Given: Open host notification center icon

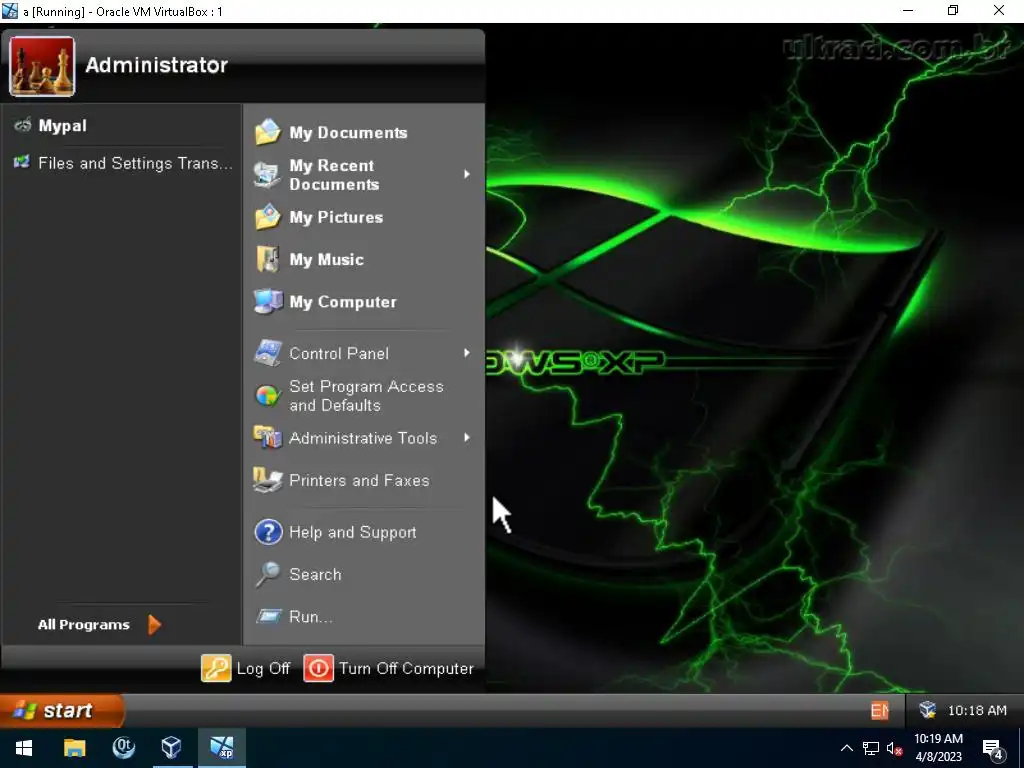Looking at the screenshot, I should point(993,749).
